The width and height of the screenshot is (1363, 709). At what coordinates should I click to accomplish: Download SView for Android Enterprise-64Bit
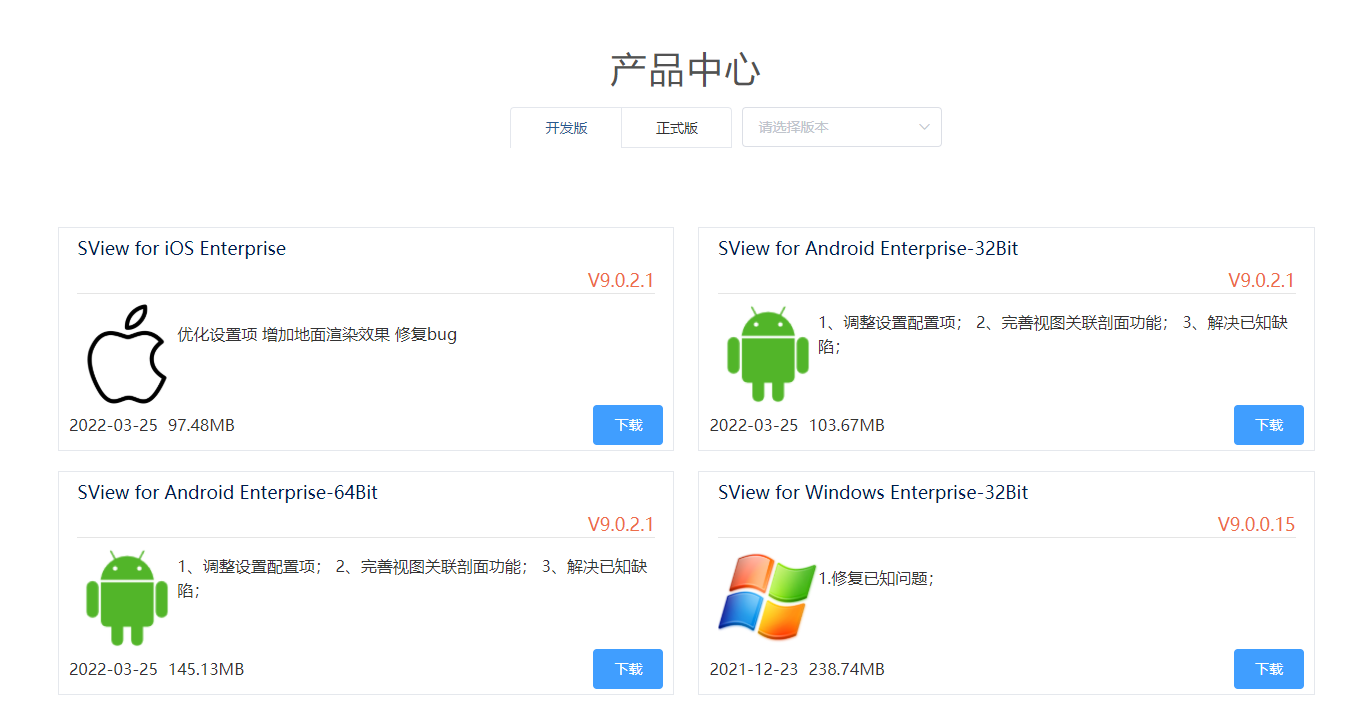click(628, 669)
